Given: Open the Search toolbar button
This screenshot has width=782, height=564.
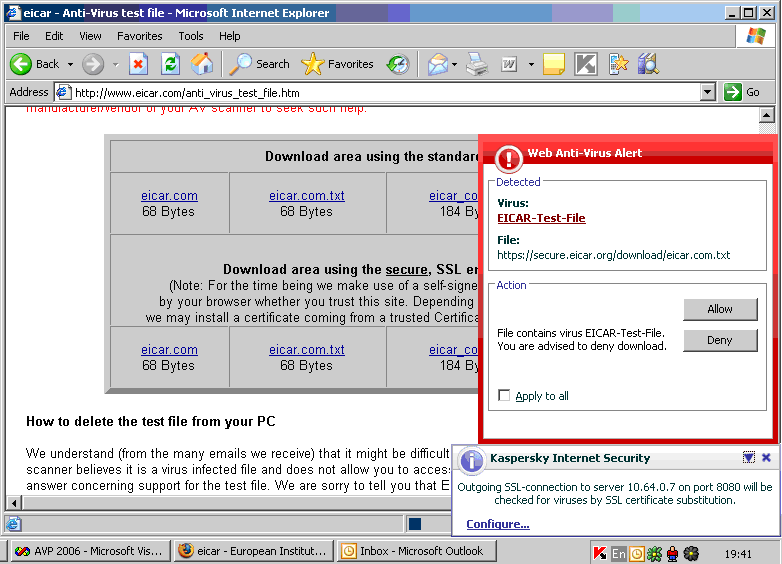Looking at the screenshot, I should pos(259,64).
